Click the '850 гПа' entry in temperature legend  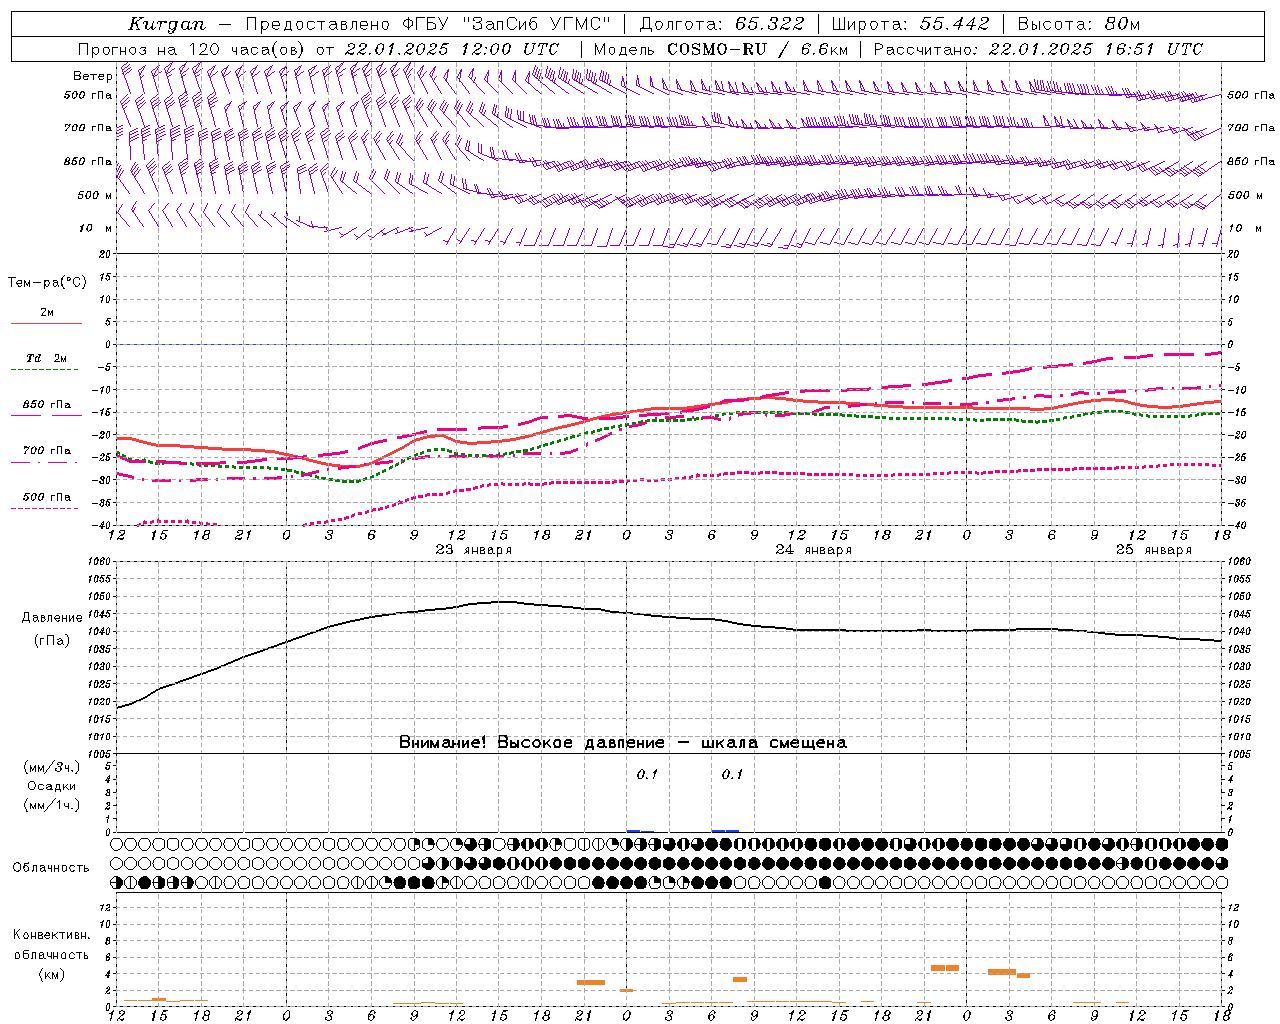coord(47,405)
